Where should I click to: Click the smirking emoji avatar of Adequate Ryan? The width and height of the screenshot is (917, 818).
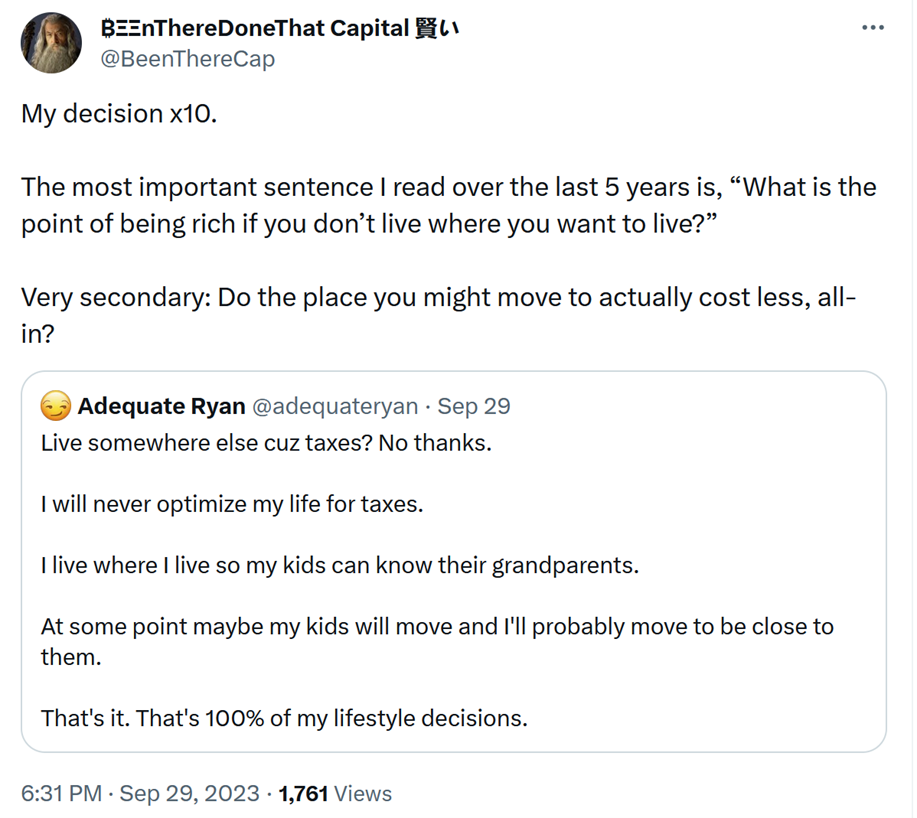tap(56, 406)
